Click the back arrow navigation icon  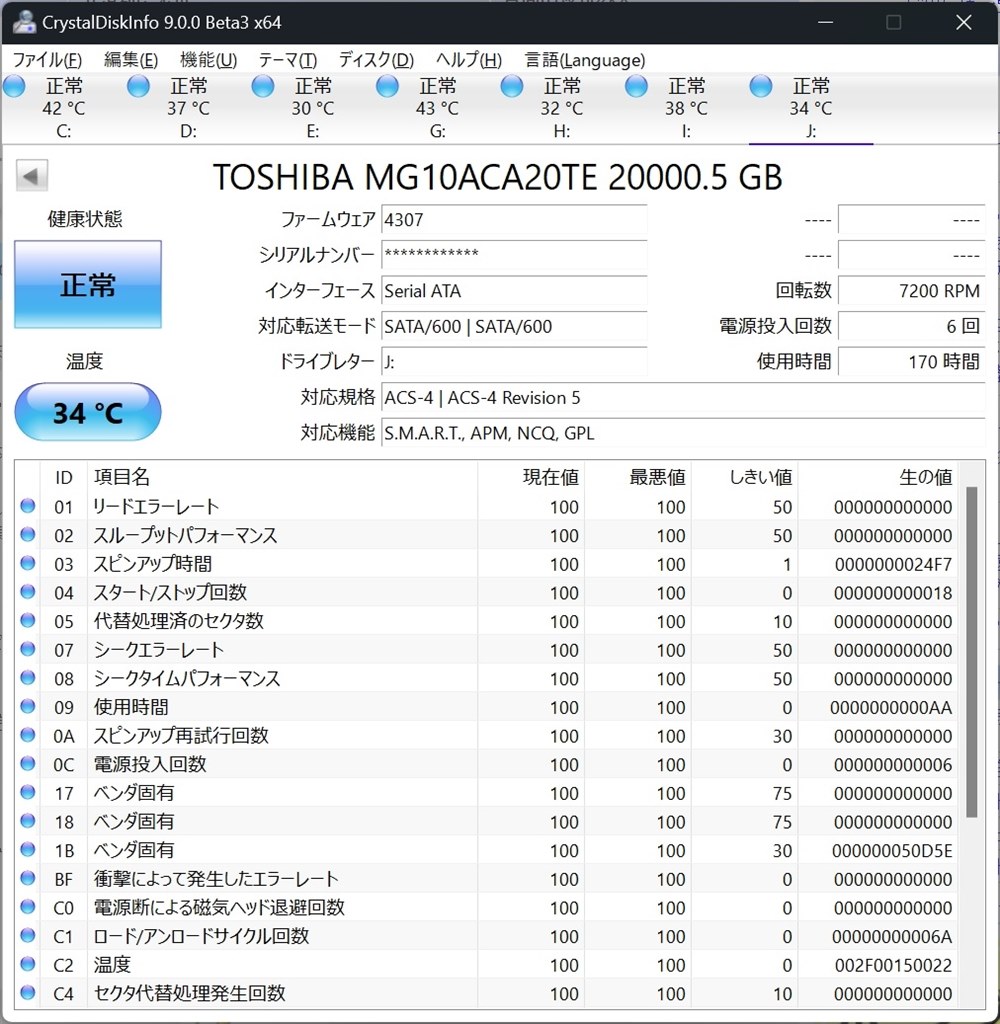31,176
